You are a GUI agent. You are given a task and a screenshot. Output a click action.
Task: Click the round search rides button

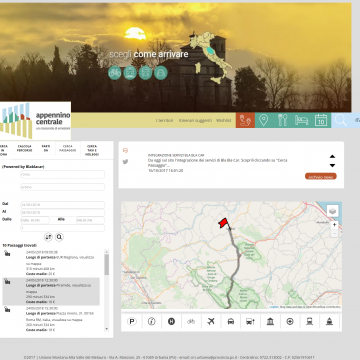[x=59, y=237]
